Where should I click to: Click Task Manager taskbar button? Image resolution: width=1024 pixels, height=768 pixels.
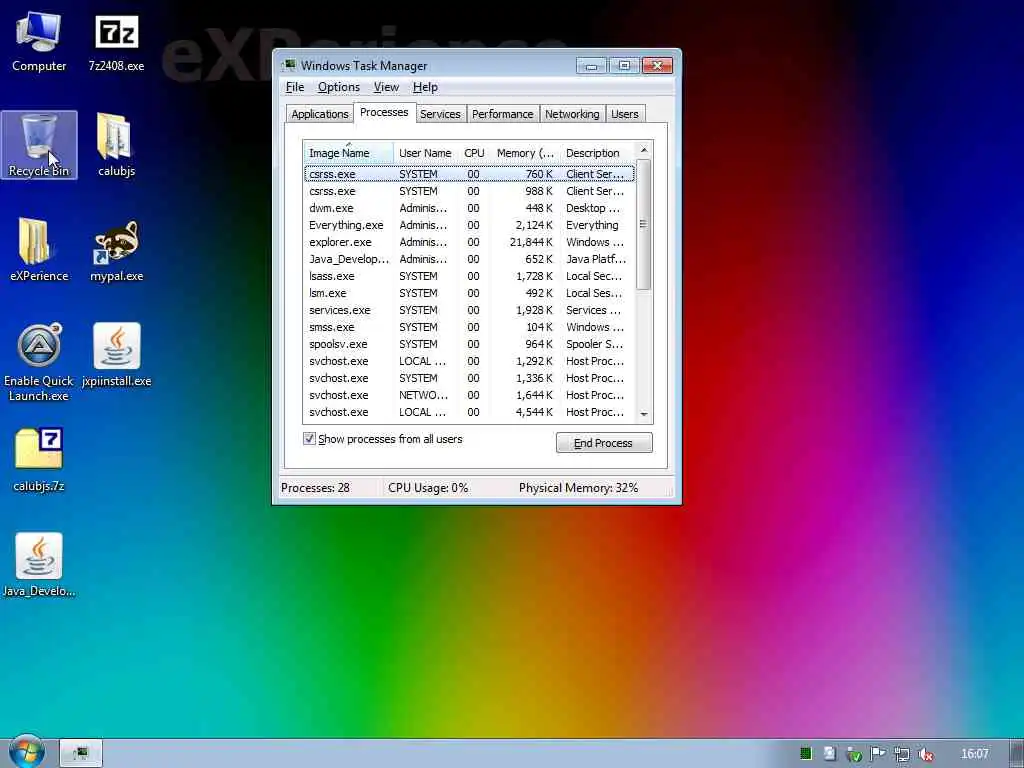pyautogui.click(x=81, y=753)
